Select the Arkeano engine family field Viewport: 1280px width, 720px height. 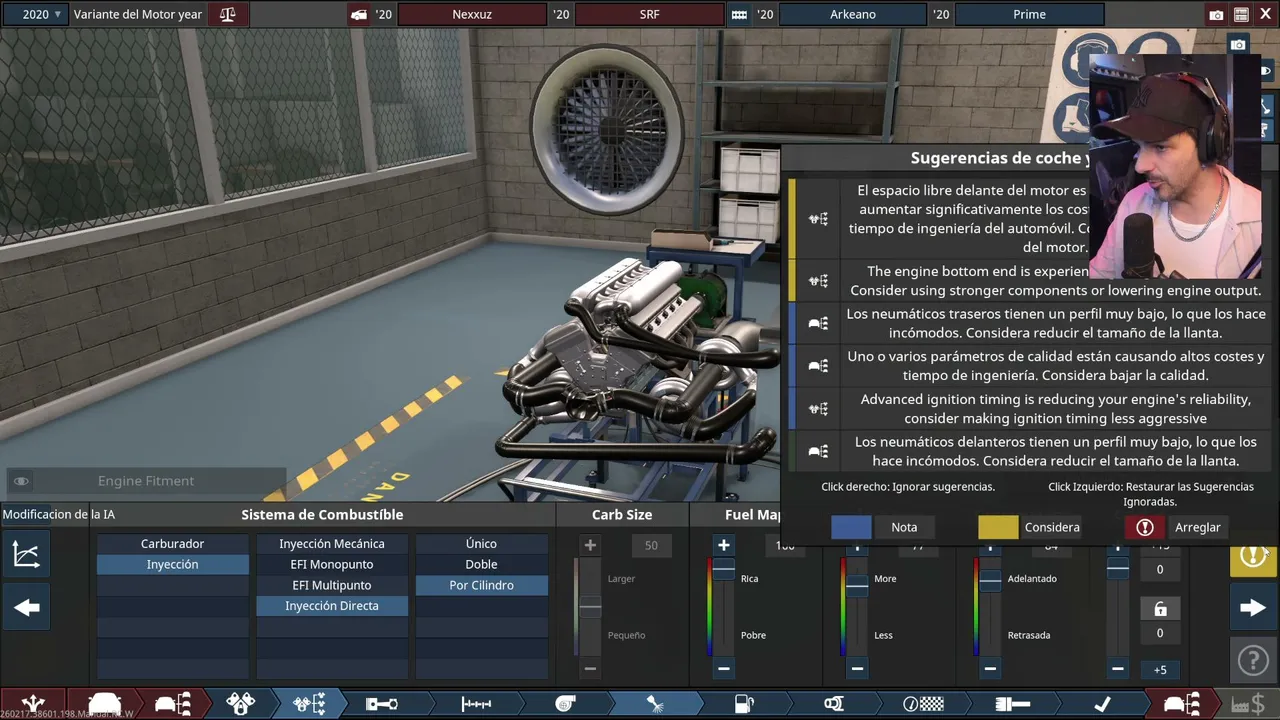pos(852,14)
